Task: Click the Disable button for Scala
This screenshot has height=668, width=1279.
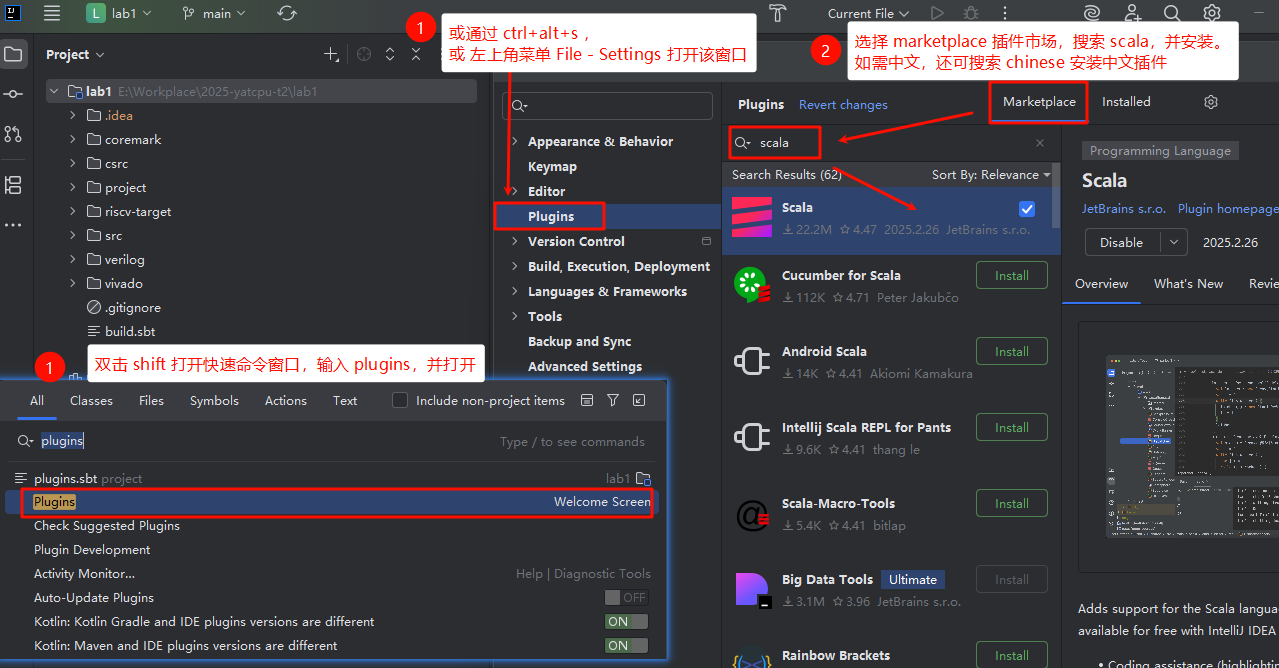Action: (1122, 242)
